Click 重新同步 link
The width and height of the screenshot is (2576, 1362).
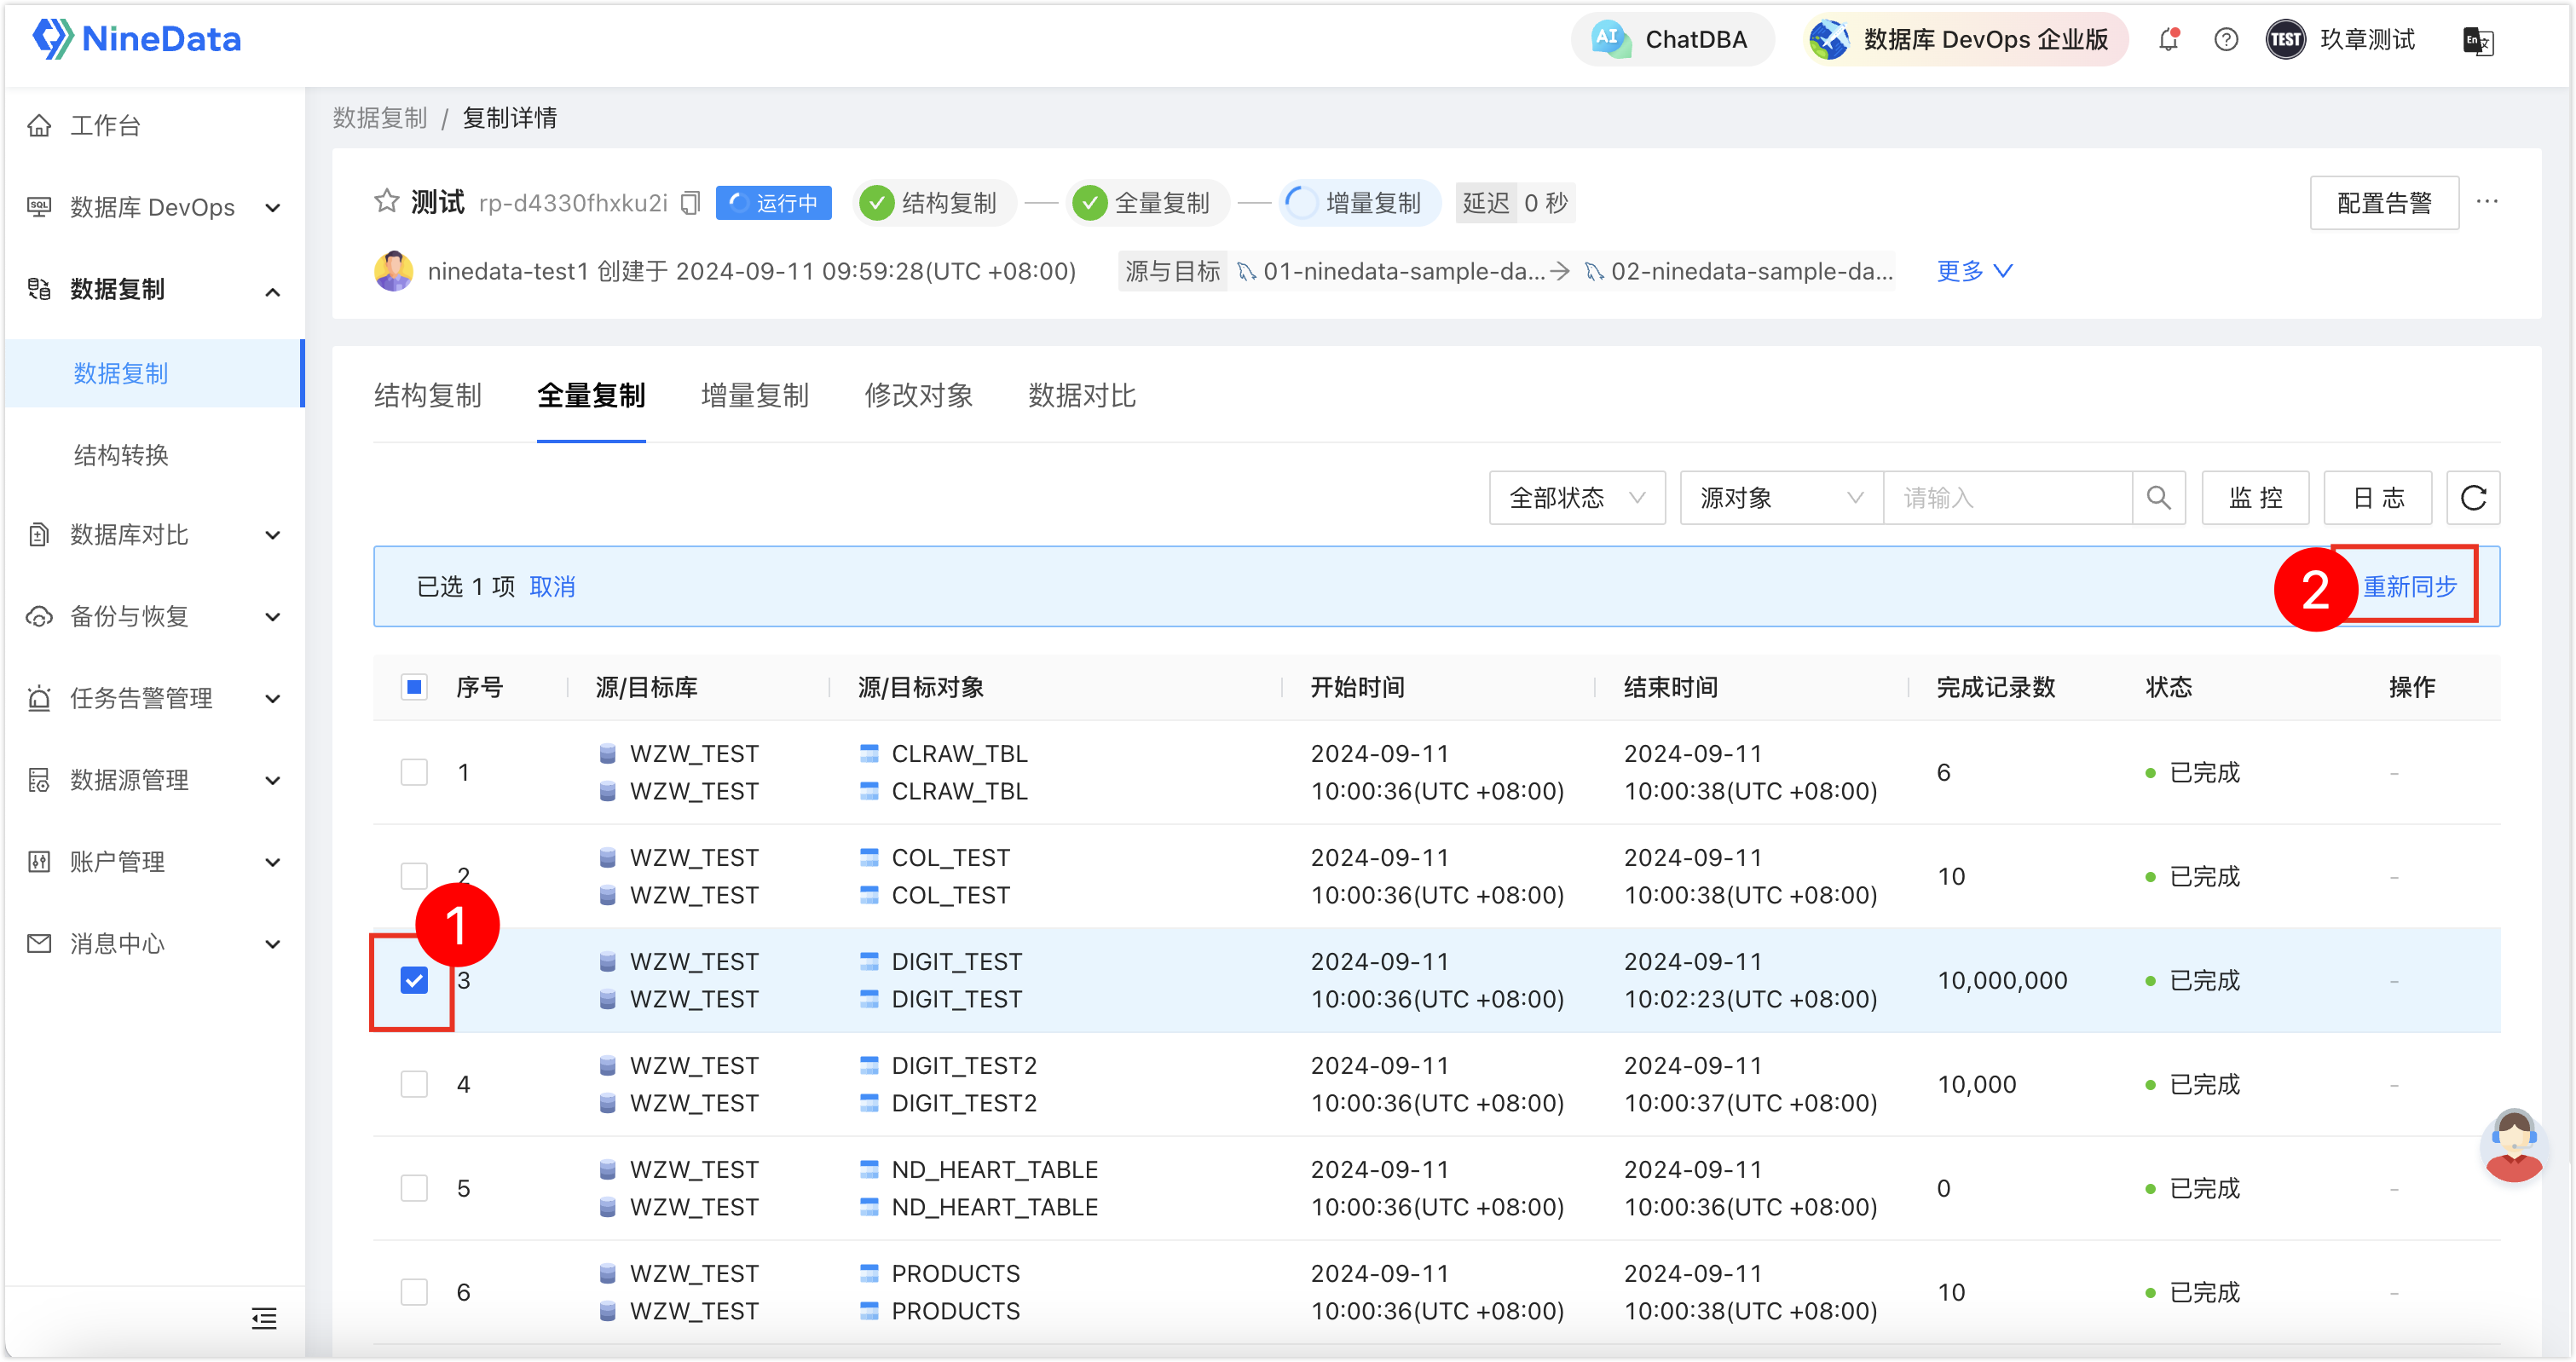tap(2409, 587)
